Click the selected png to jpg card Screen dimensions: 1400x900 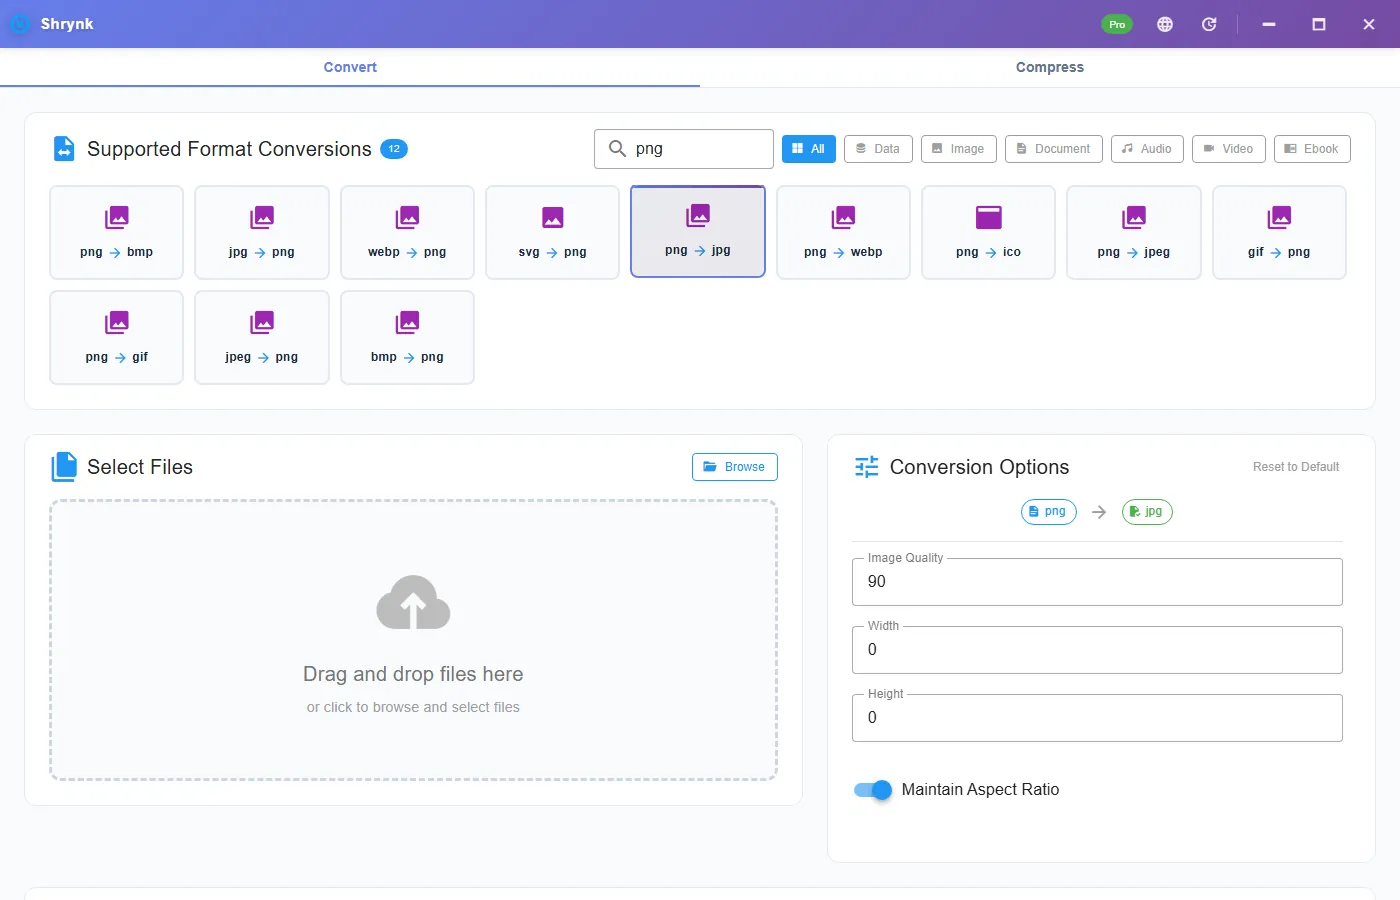click(698, 231)
